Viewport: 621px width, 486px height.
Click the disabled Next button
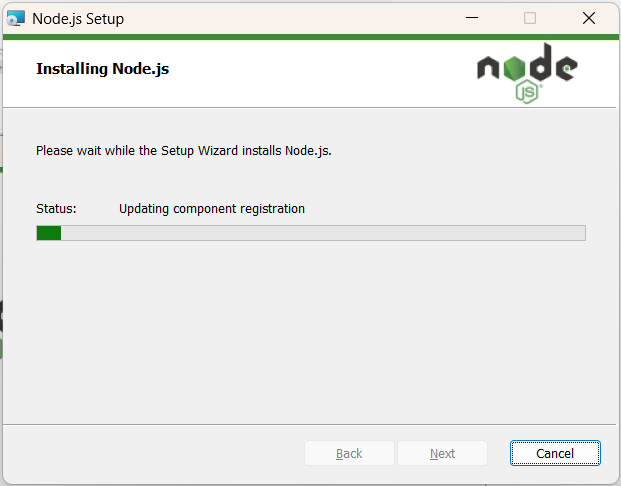(x=442, y=453)
